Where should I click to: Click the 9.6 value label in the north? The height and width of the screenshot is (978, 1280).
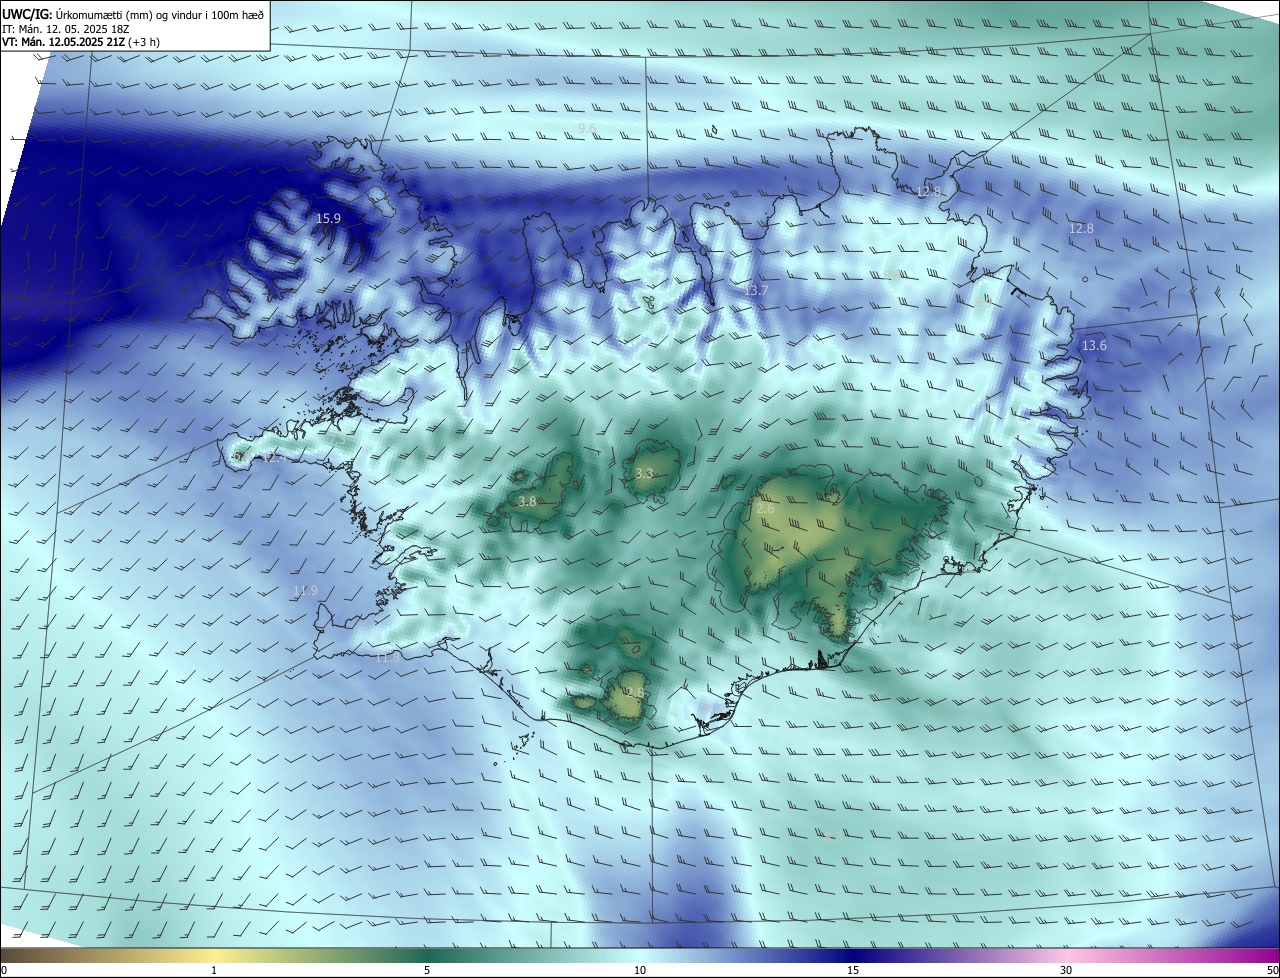587,129
